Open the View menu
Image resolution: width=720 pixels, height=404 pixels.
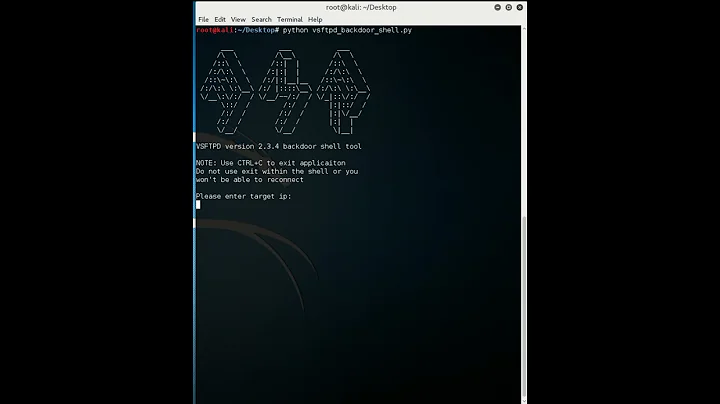click(x=238, y=19)
